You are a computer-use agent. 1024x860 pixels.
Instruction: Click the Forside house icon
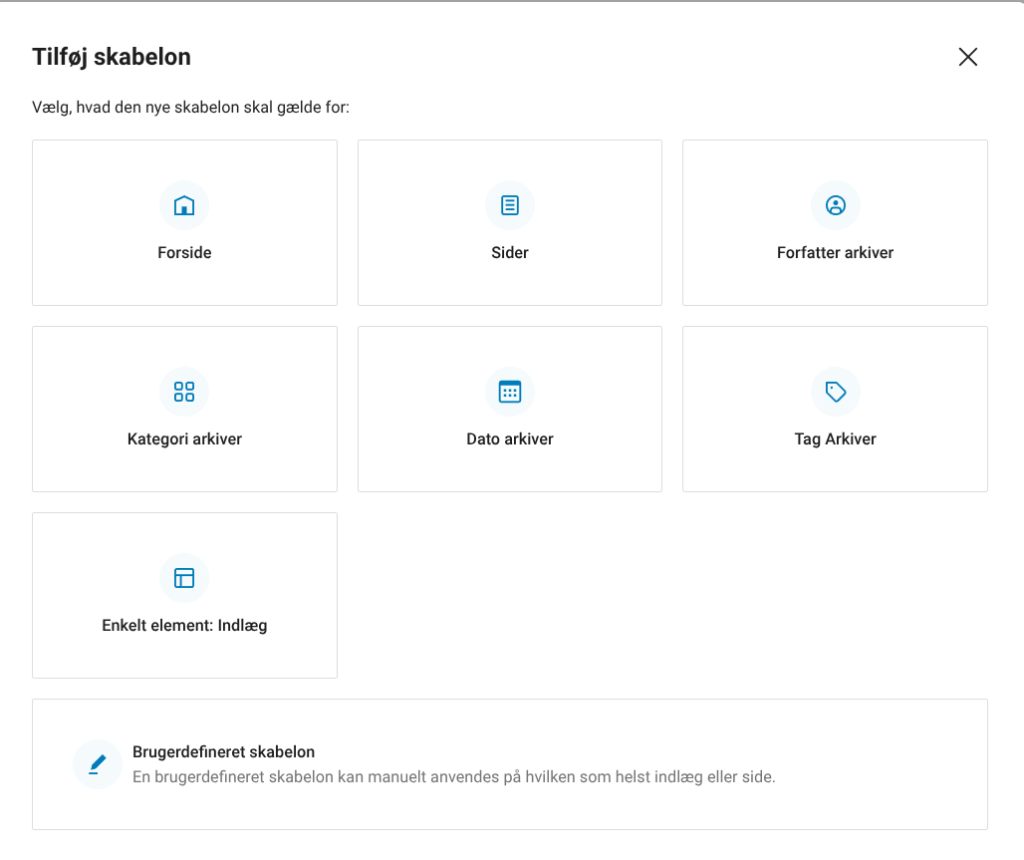[184, 206]
